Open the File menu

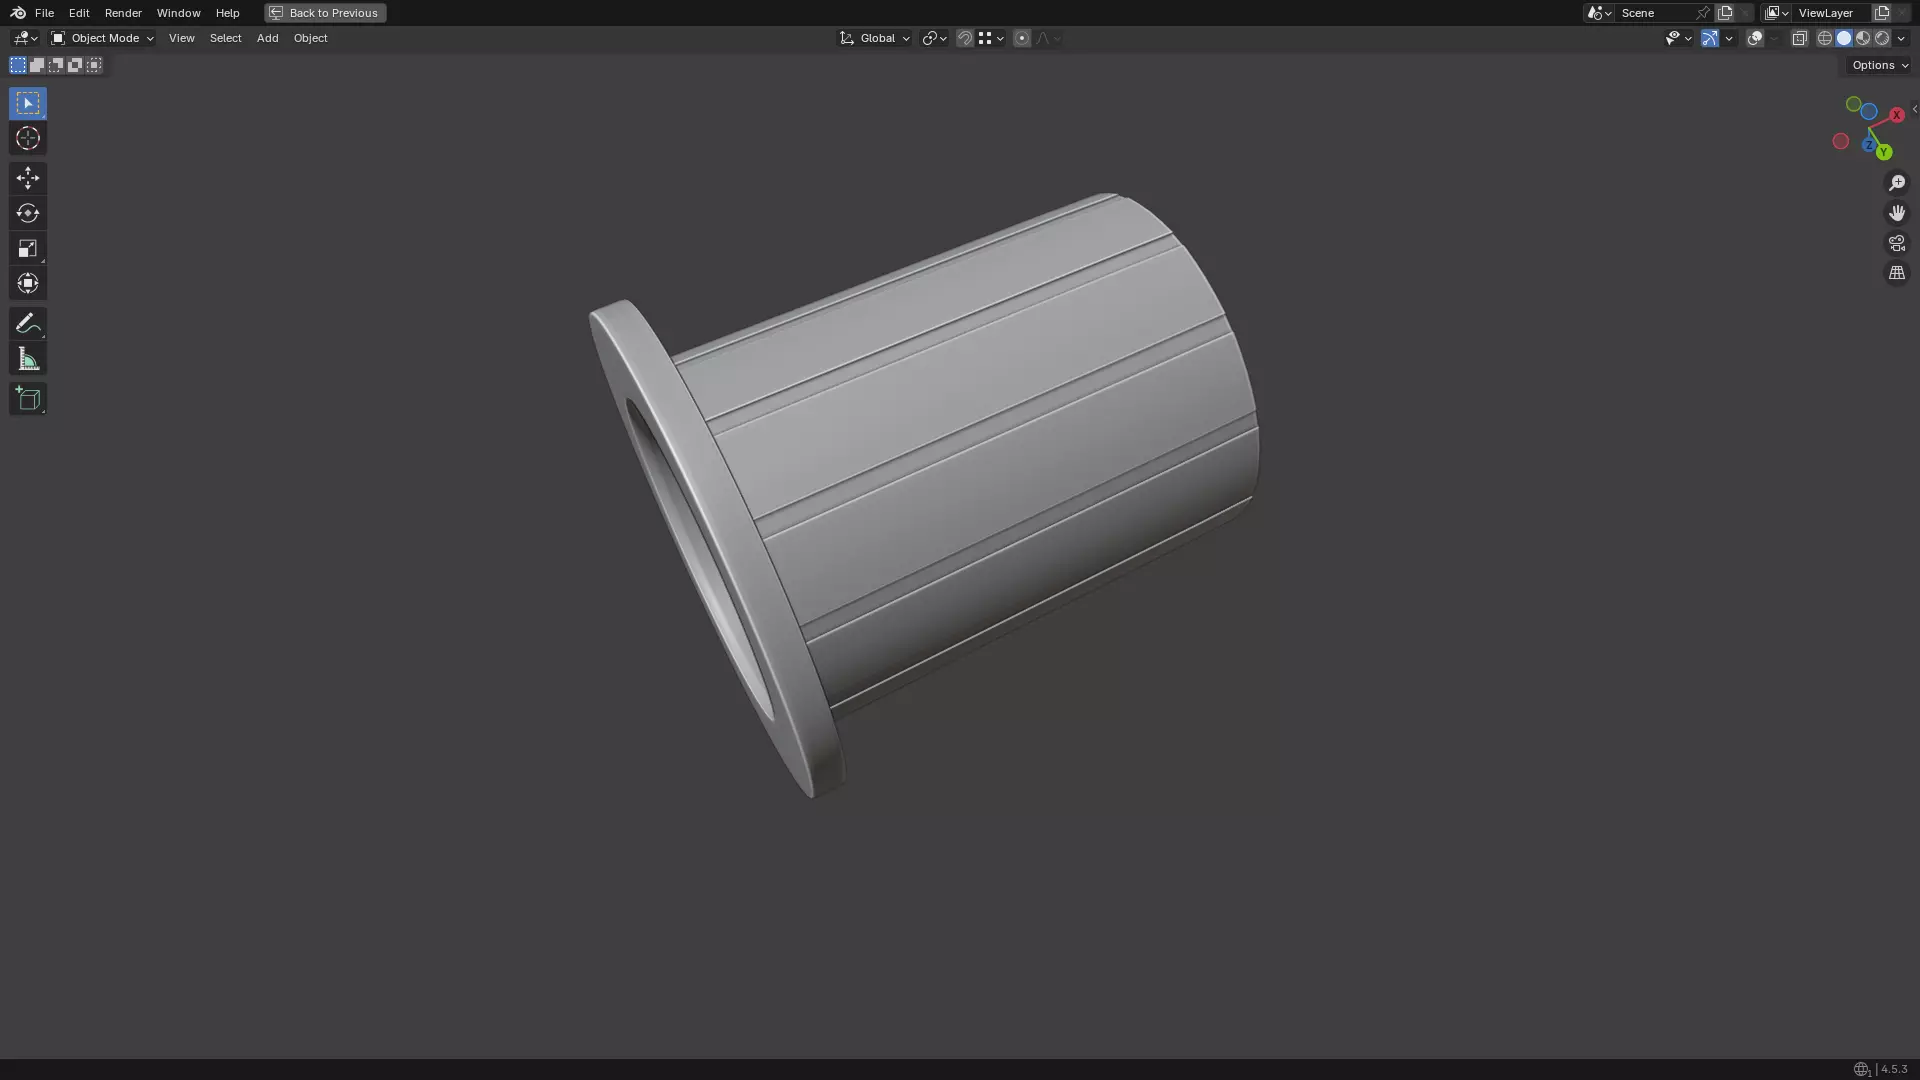(x=44, y=13)
